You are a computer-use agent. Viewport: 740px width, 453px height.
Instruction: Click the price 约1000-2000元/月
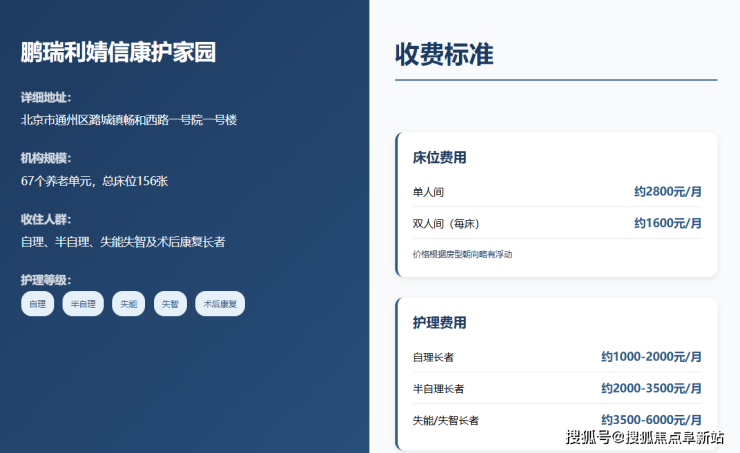click(651, 357)
